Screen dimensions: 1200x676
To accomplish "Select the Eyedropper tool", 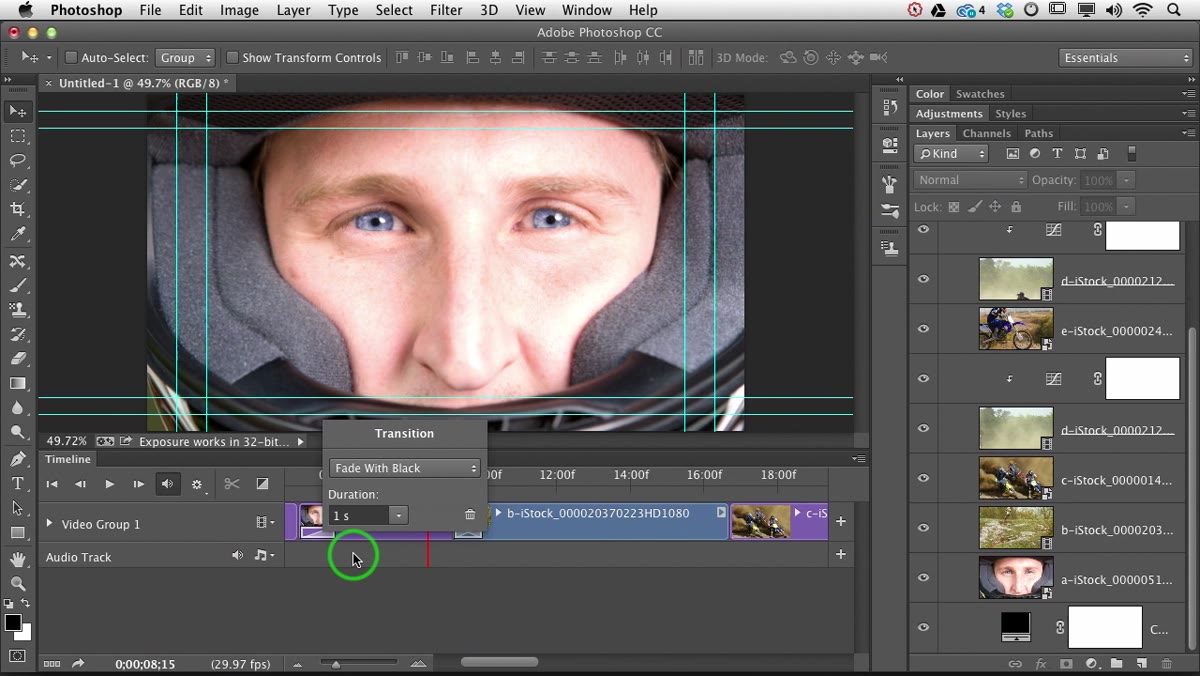I will coord(18,234).
